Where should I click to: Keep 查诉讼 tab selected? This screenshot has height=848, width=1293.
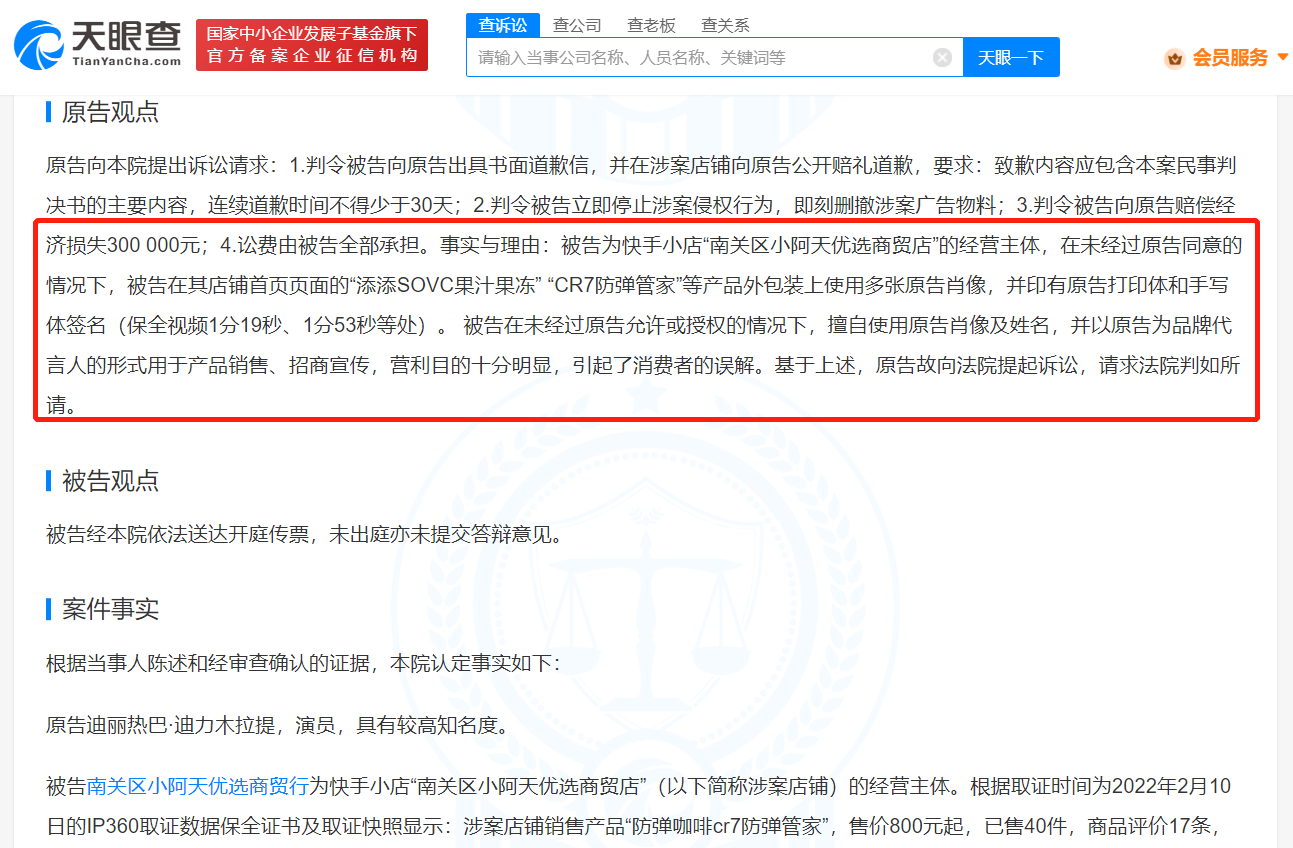(504, 25)
